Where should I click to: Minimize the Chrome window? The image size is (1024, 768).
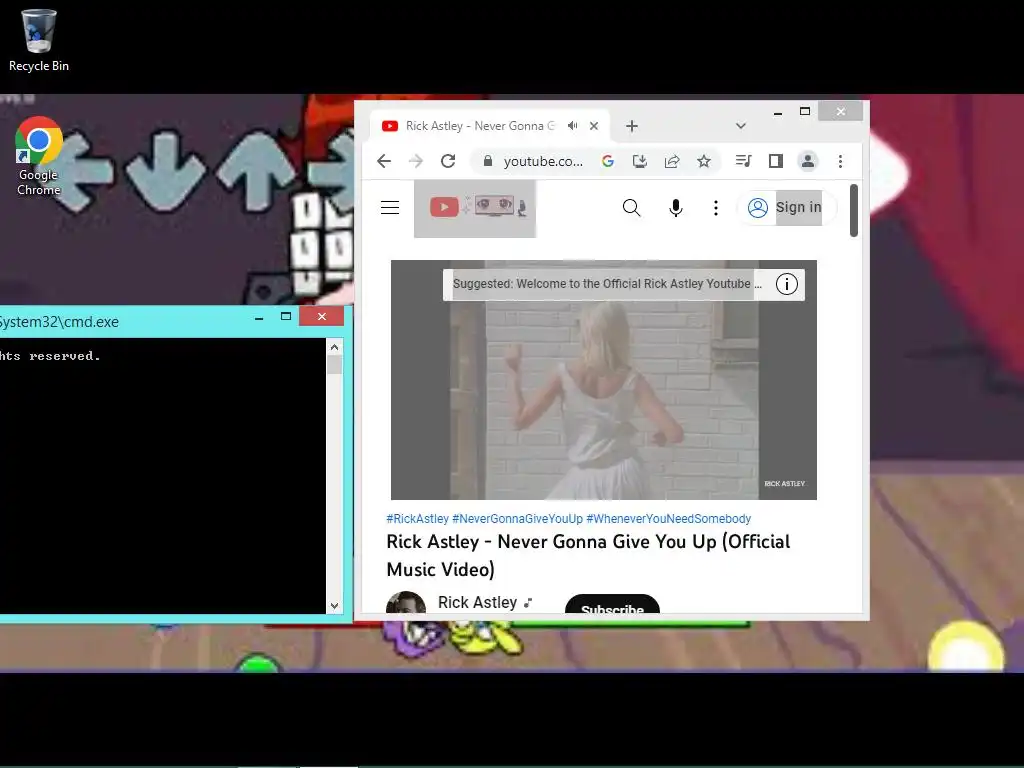778,112
